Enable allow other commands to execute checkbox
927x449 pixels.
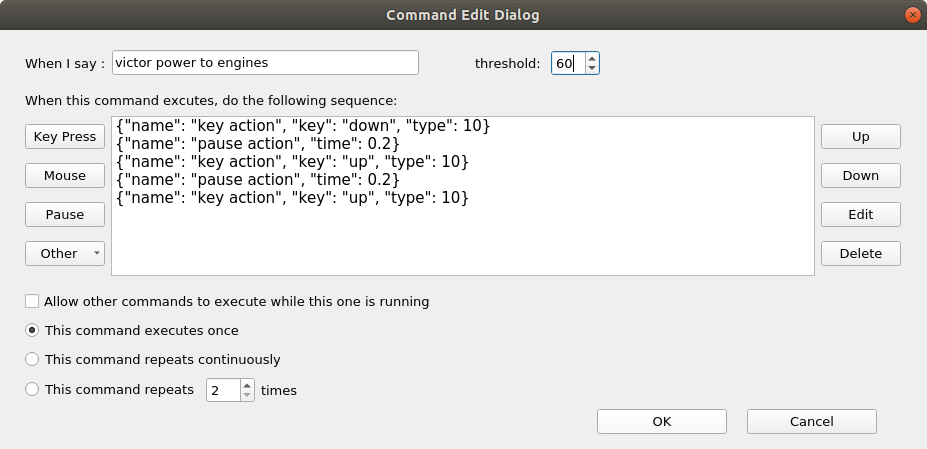(x=33, y=301)
